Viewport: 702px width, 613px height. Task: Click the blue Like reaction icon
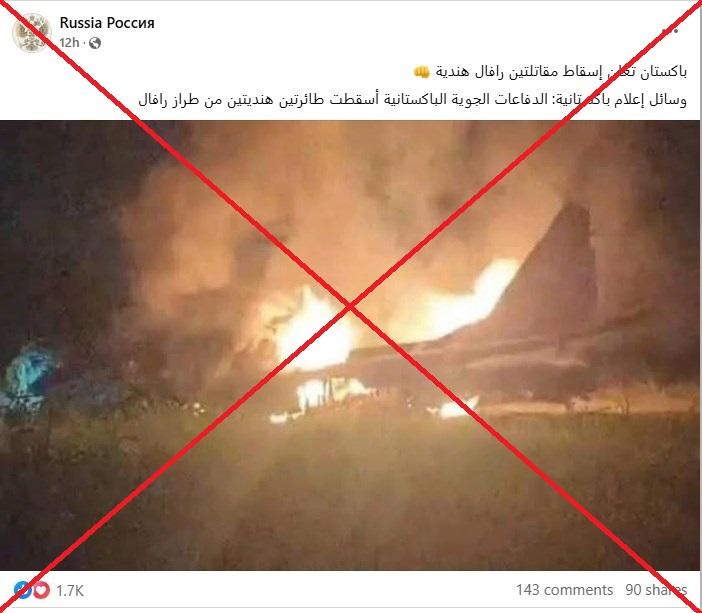coord(22,590)
